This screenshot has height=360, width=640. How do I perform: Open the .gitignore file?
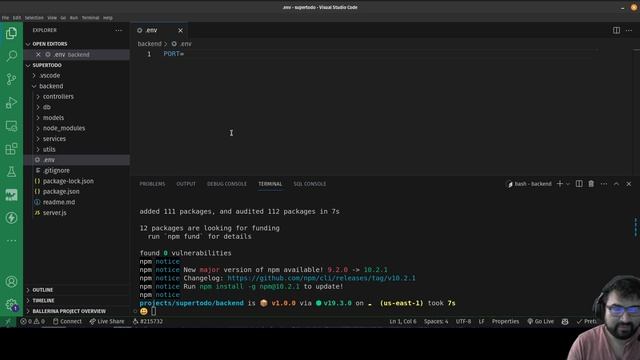(56, 171)
